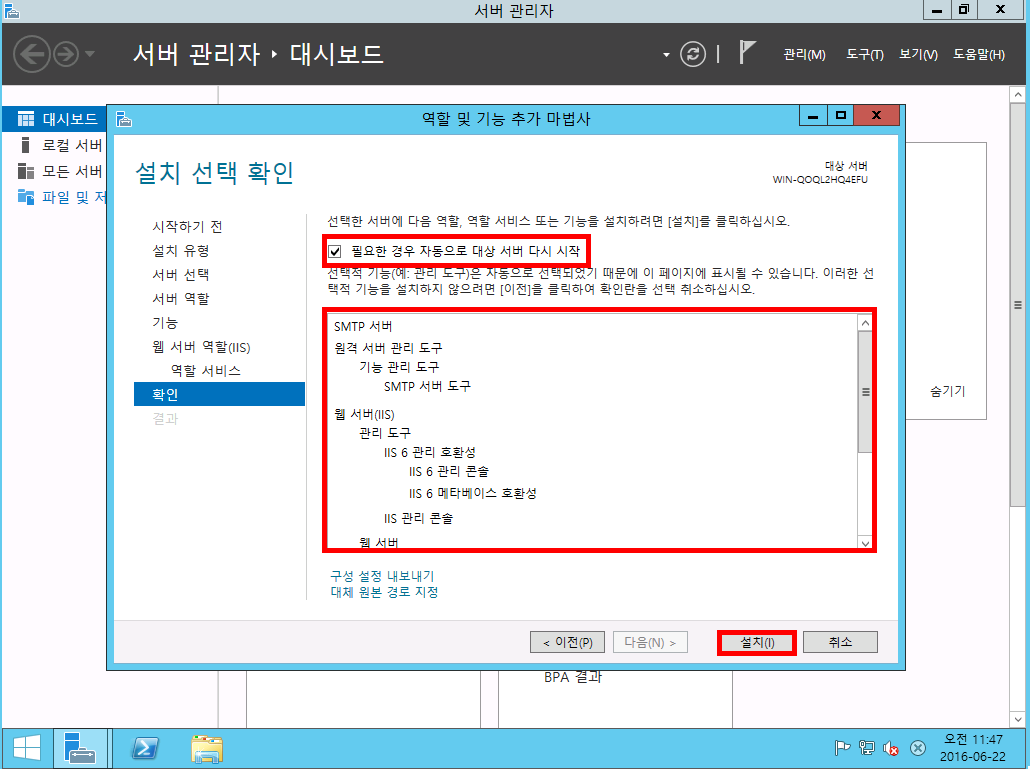
Task: Go to the 서버 역할 wizard step
Action: coord(181,299)
